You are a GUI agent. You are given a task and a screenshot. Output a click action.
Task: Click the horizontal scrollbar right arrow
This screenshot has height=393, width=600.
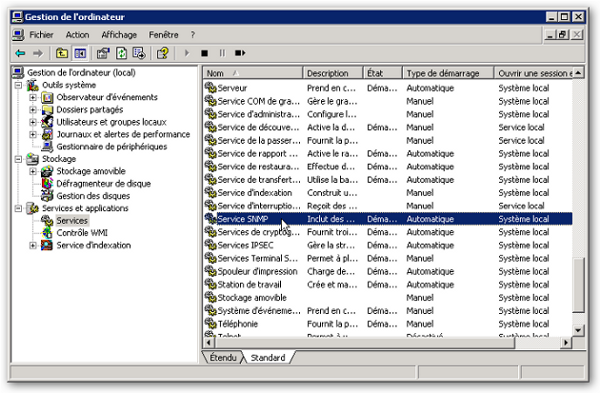pyautogui.click(x=566, y=342)
